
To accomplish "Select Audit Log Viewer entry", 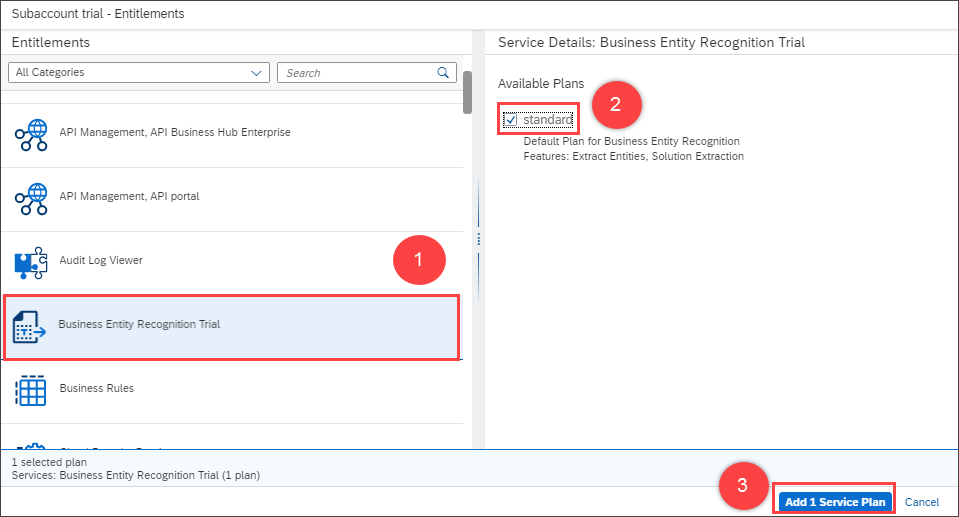I will pos(232,263).
